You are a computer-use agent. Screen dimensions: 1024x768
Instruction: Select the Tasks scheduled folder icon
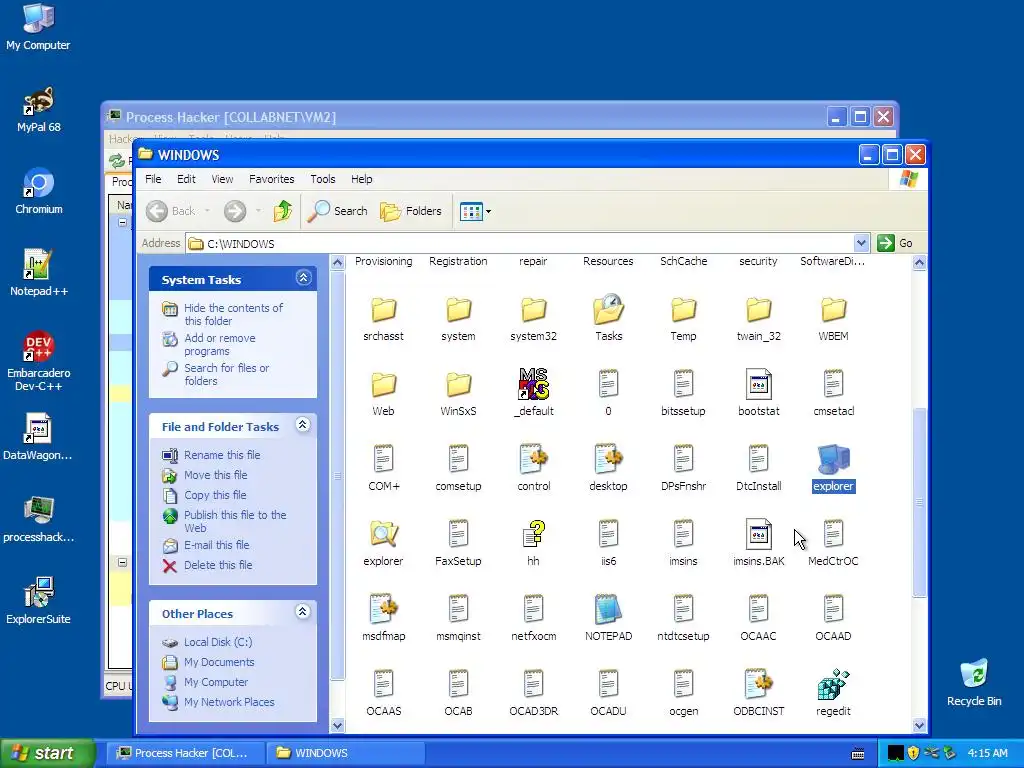608,309
